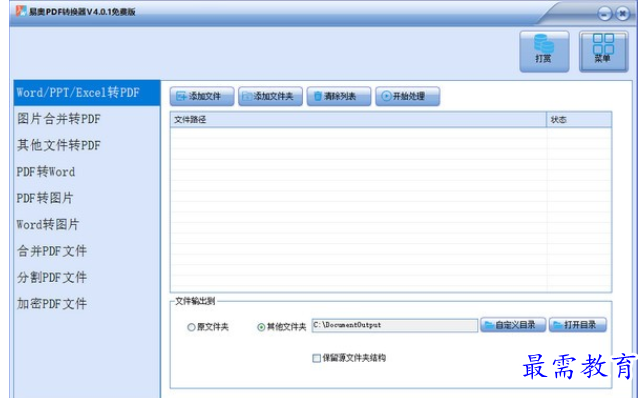Select PDF转图片 in sidebar
This screenshot has height=398, width=644.
[x=87, y=198]
